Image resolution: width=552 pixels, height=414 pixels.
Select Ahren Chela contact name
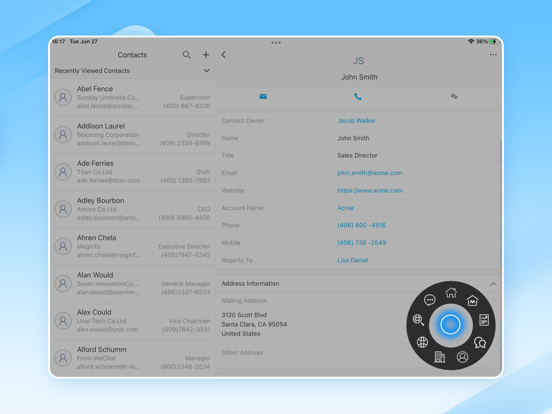pos(96,238)
